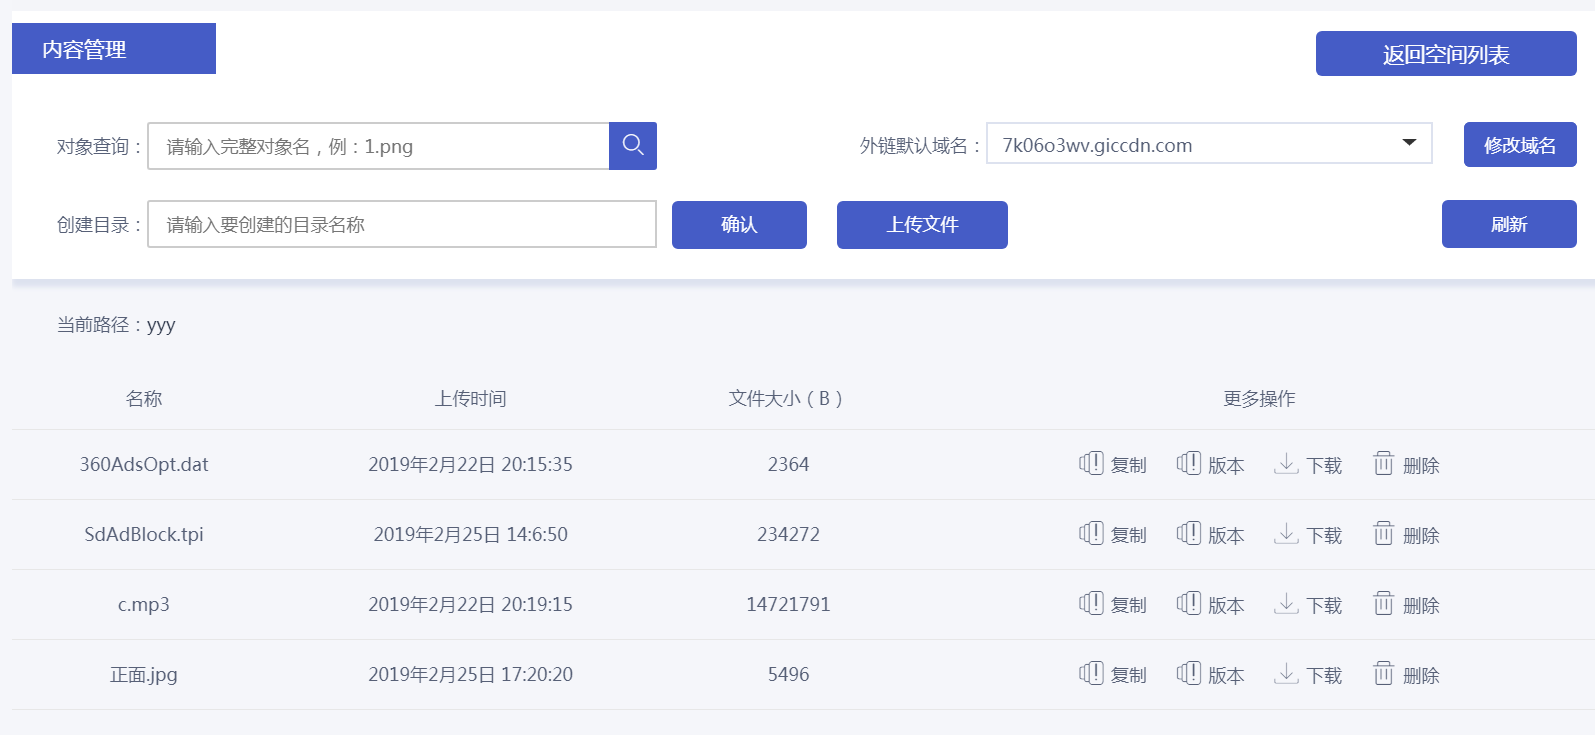1595x735 pixels.
Task: Click trash icon for 正面.jpg
Action: click(x=1383, y=673)
